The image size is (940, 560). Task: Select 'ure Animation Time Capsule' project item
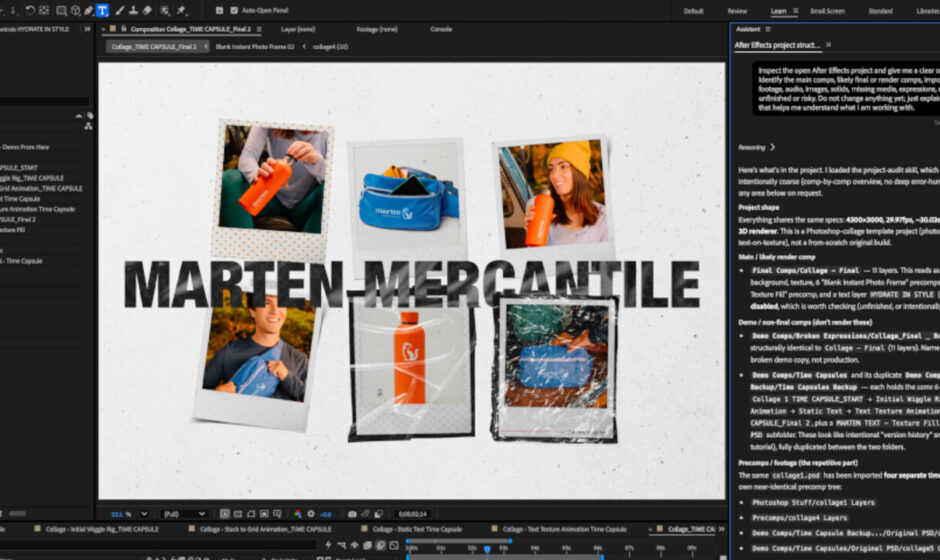37,209
